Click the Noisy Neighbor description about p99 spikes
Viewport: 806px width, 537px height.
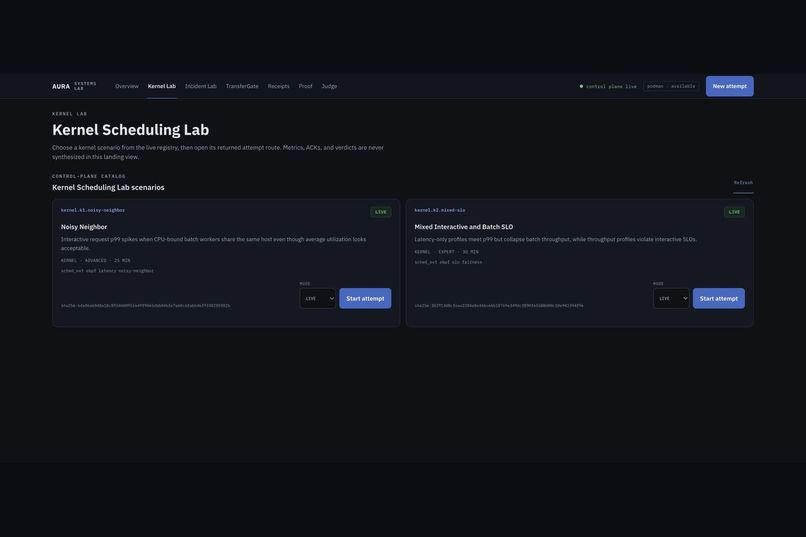pyautogui.click(x=214, y=244)
